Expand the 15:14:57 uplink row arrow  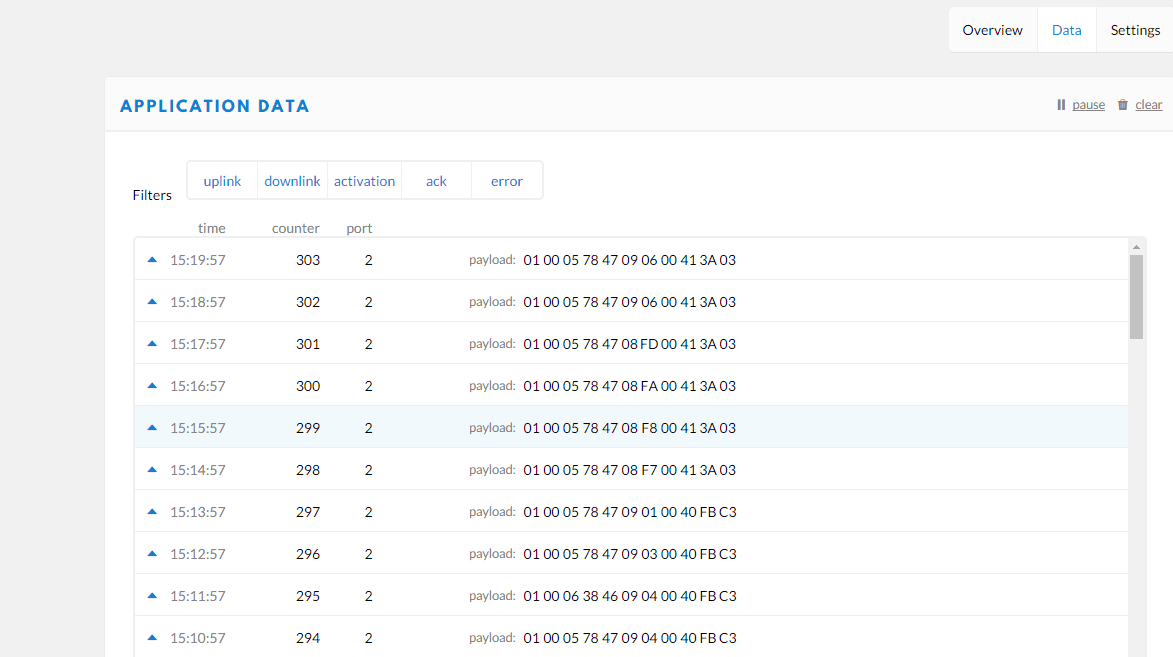[x=152, y=469]
